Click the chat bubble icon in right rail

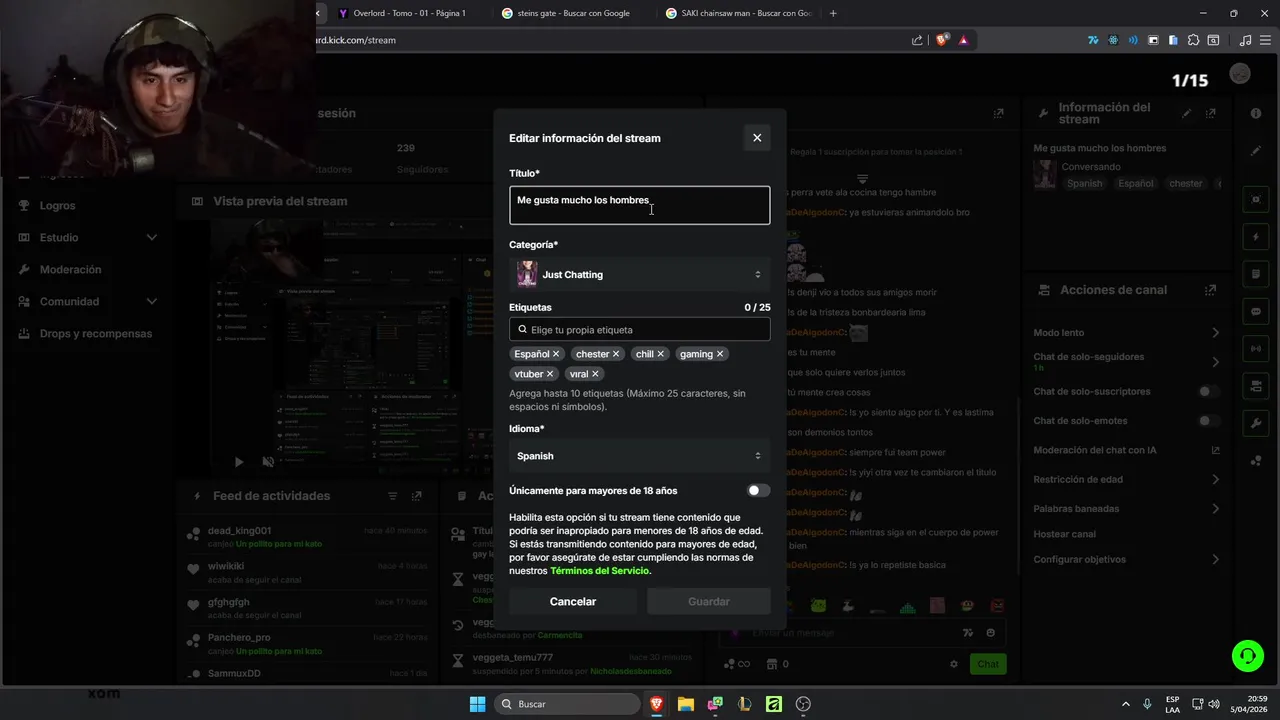pos(1256,311)
